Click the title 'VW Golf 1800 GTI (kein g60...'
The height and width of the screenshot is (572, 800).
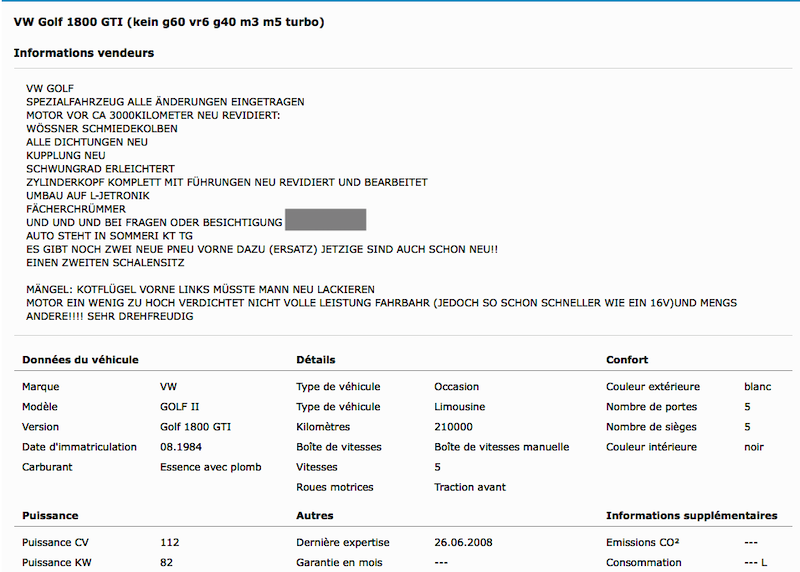(169, 22)
